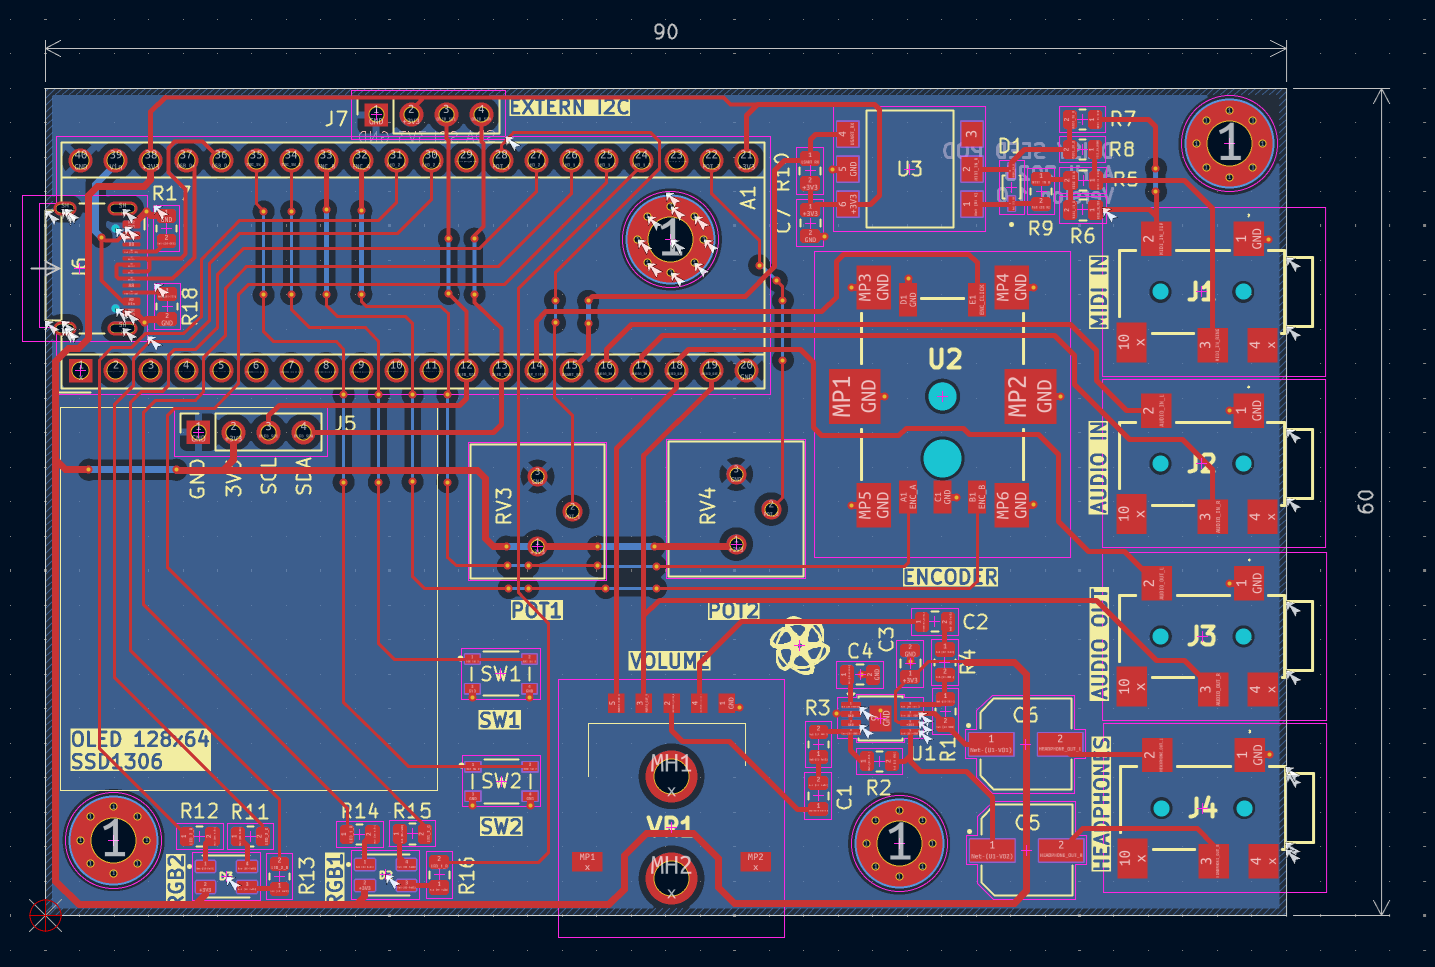The height and width of the screenshot is (967, 1435).
Task: Click the R6 reference label
Action: coord(1083,236)
